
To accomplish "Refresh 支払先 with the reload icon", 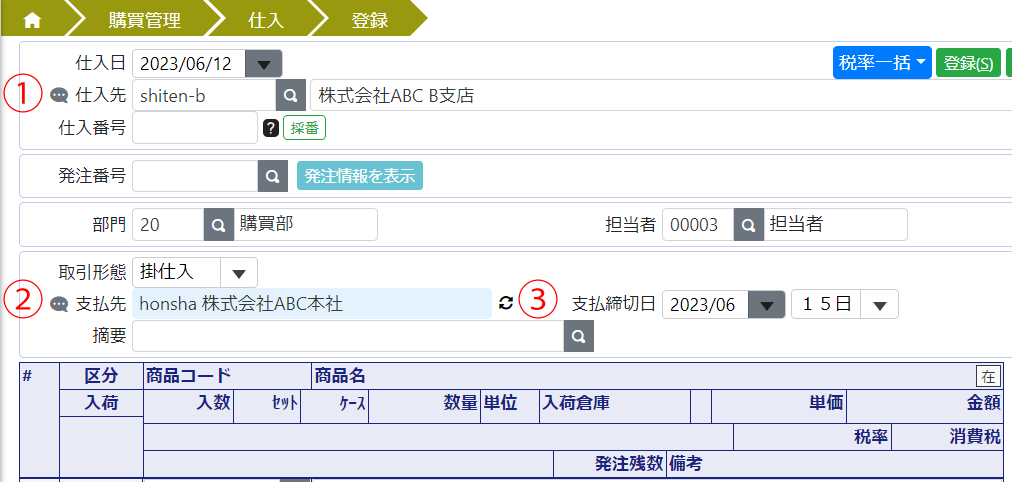I will click(x=507, y=303).
